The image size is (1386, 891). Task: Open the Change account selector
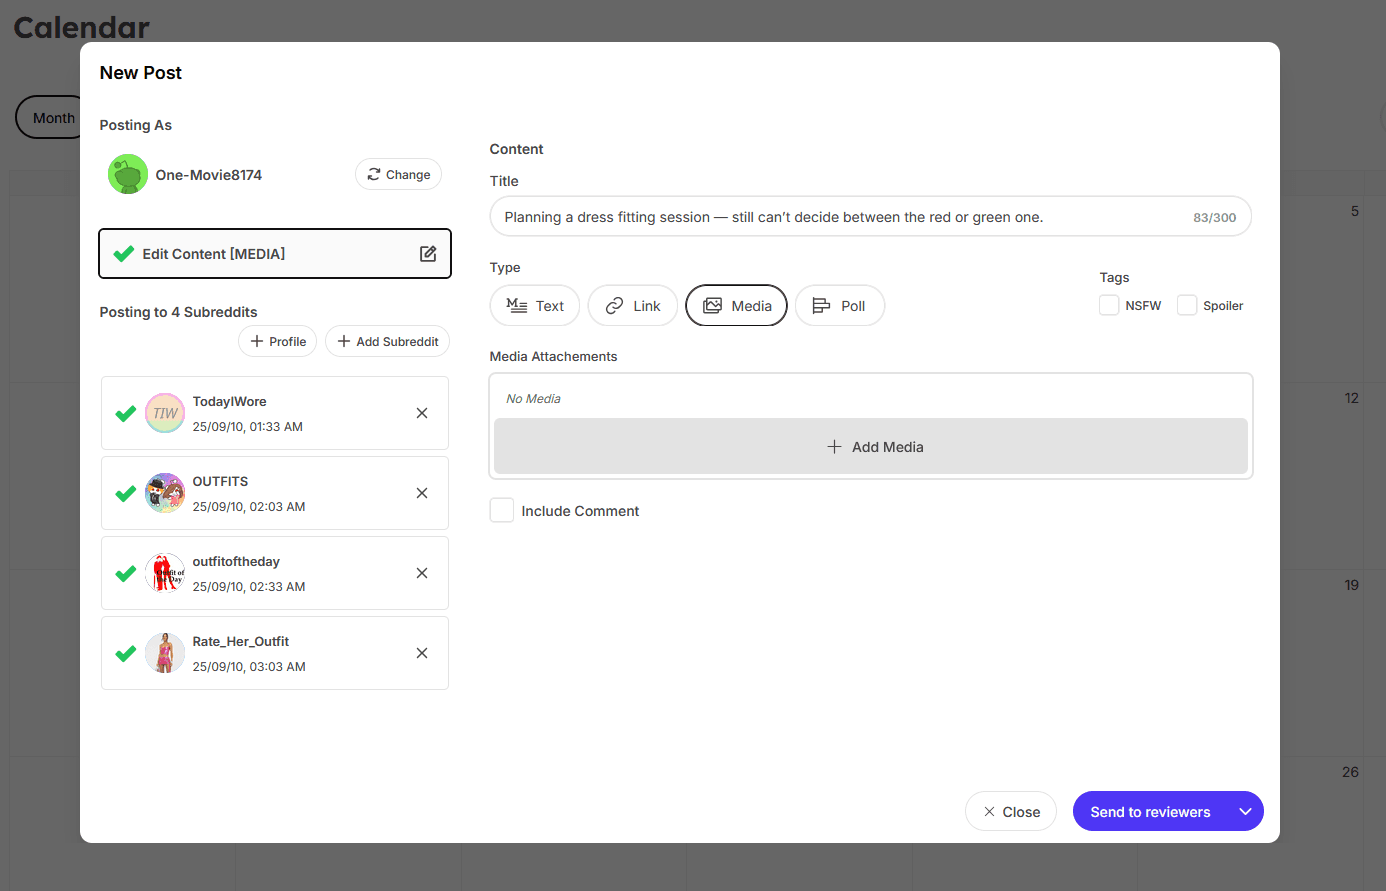coord(398,173)
